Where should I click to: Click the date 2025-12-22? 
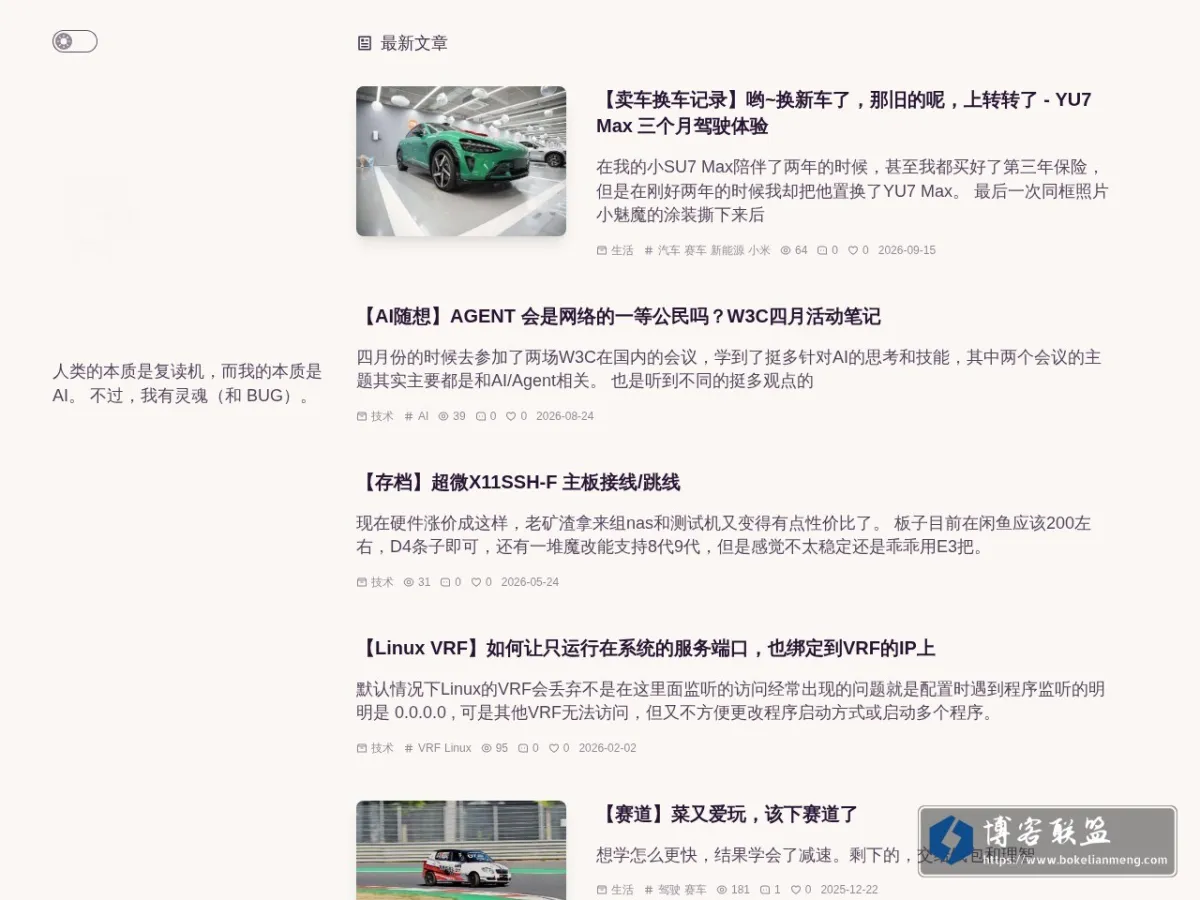point(850,890)
